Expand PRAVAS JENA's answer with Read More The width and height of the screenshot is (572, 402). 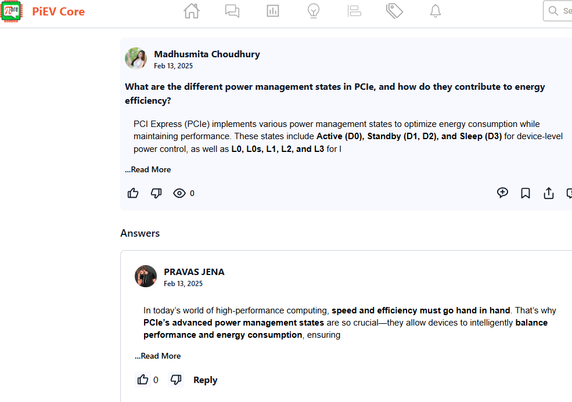(x=158, y=356)
